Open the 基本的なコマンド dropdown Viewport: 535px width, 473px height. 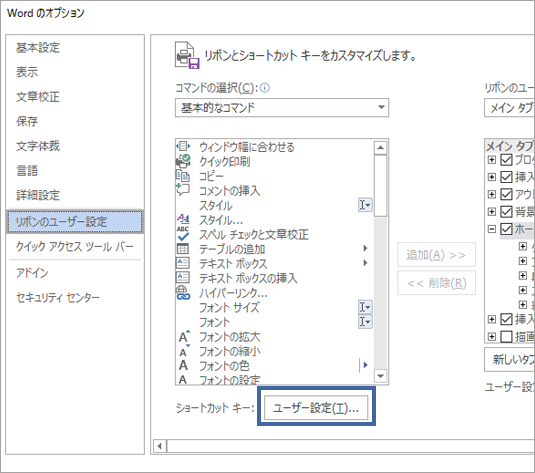[282, 108]
